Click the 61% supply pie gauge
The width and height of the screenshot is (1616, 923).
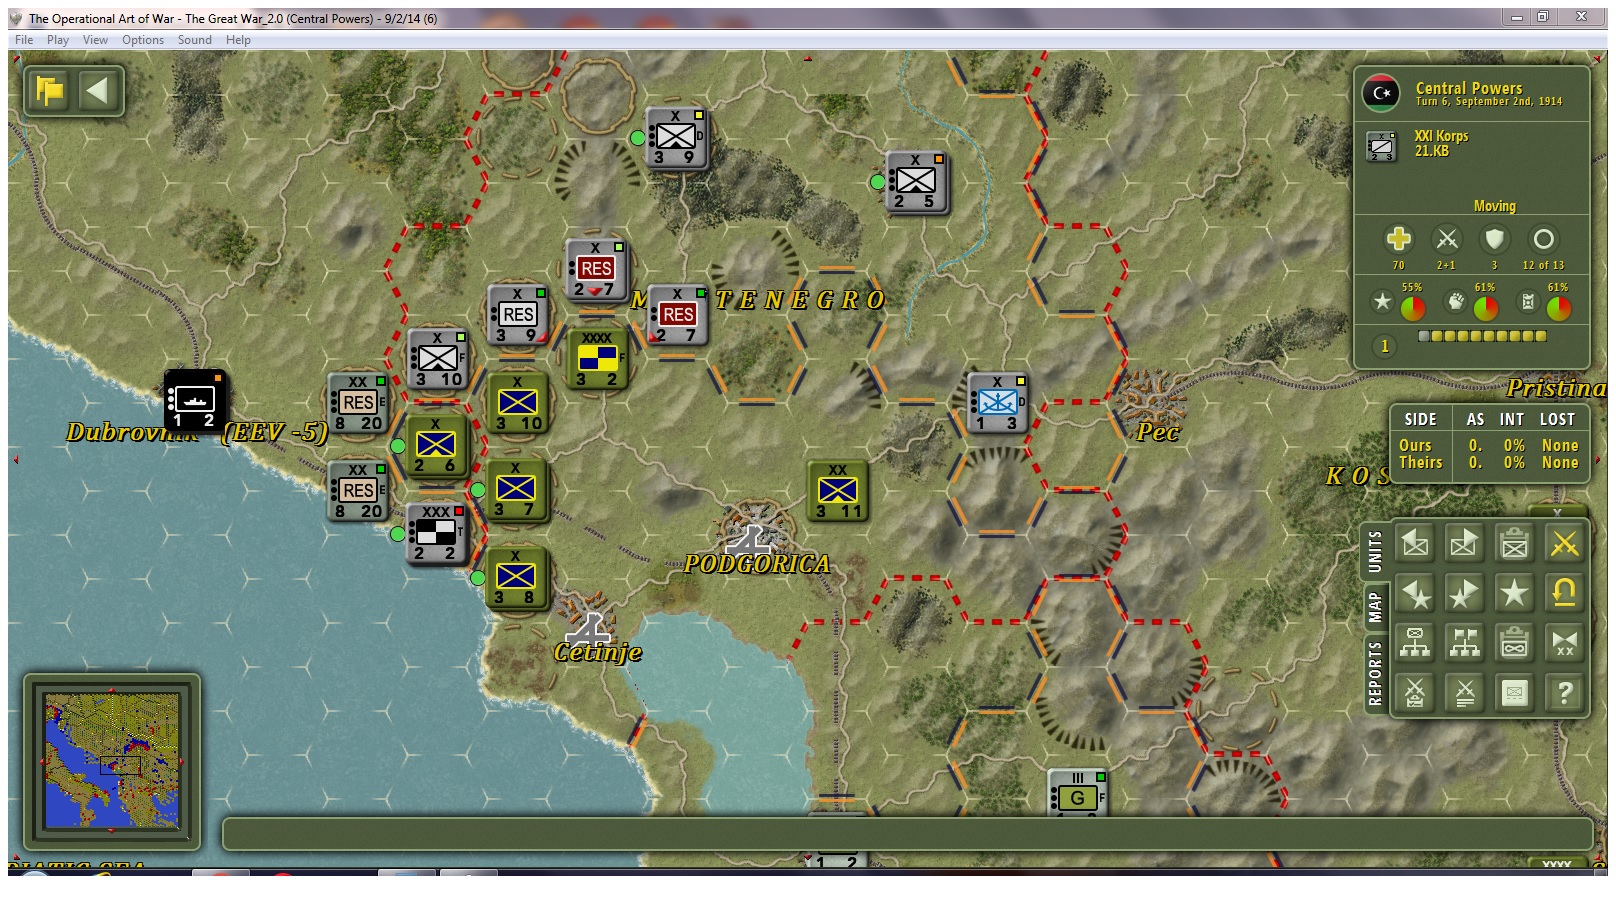[x=1559, y=308]
